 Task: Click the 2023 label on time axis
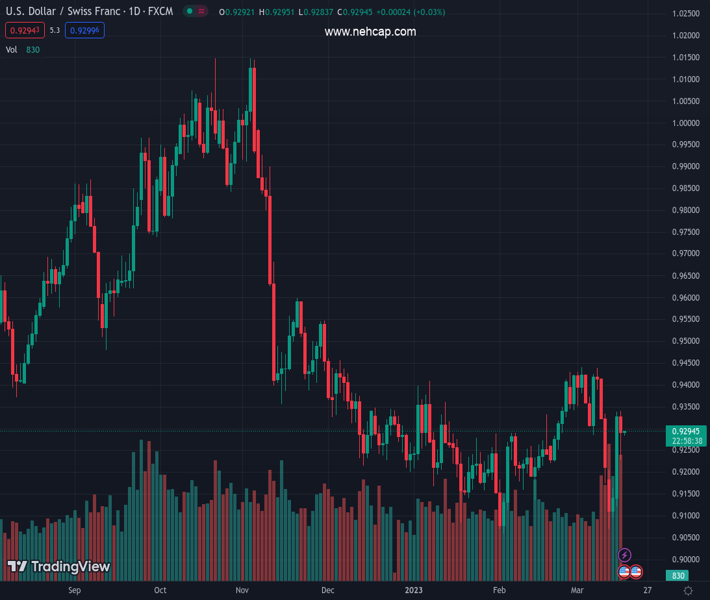coord(413,590)
